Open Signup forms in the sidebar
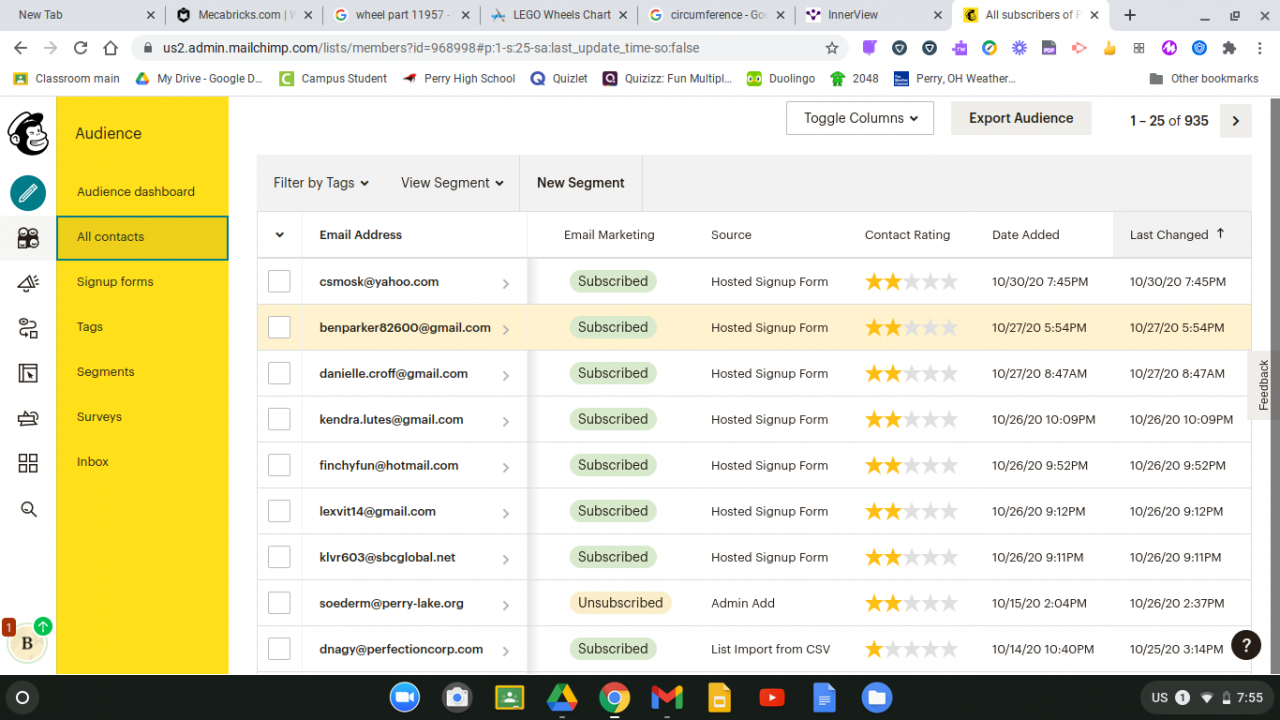This screenshot has width=1280, height=720. click(x=115, y=282)
